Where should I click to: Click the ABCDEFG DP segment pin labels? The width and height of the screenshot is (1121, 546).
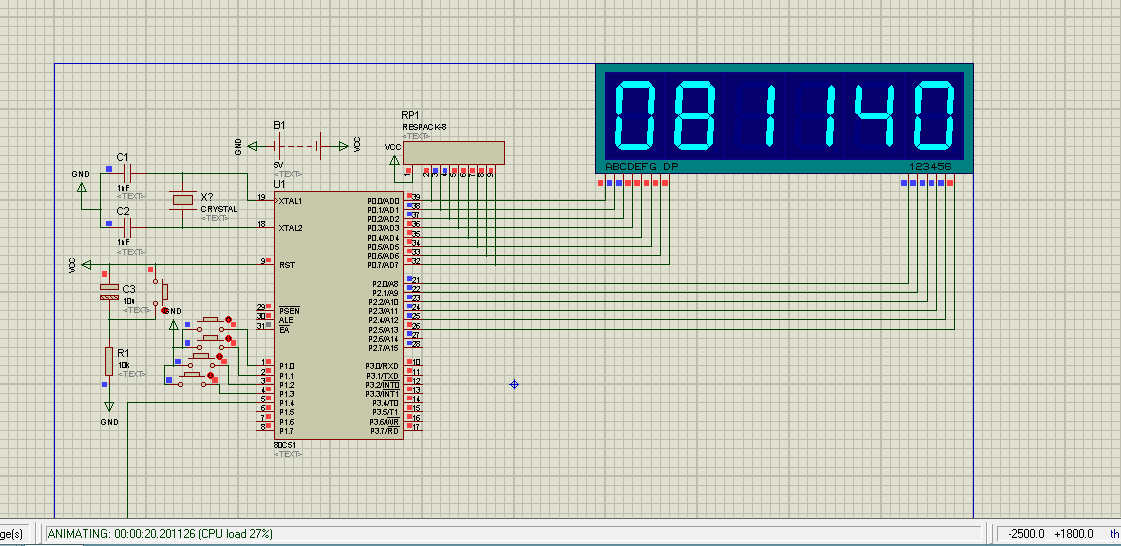click(641, 167)
